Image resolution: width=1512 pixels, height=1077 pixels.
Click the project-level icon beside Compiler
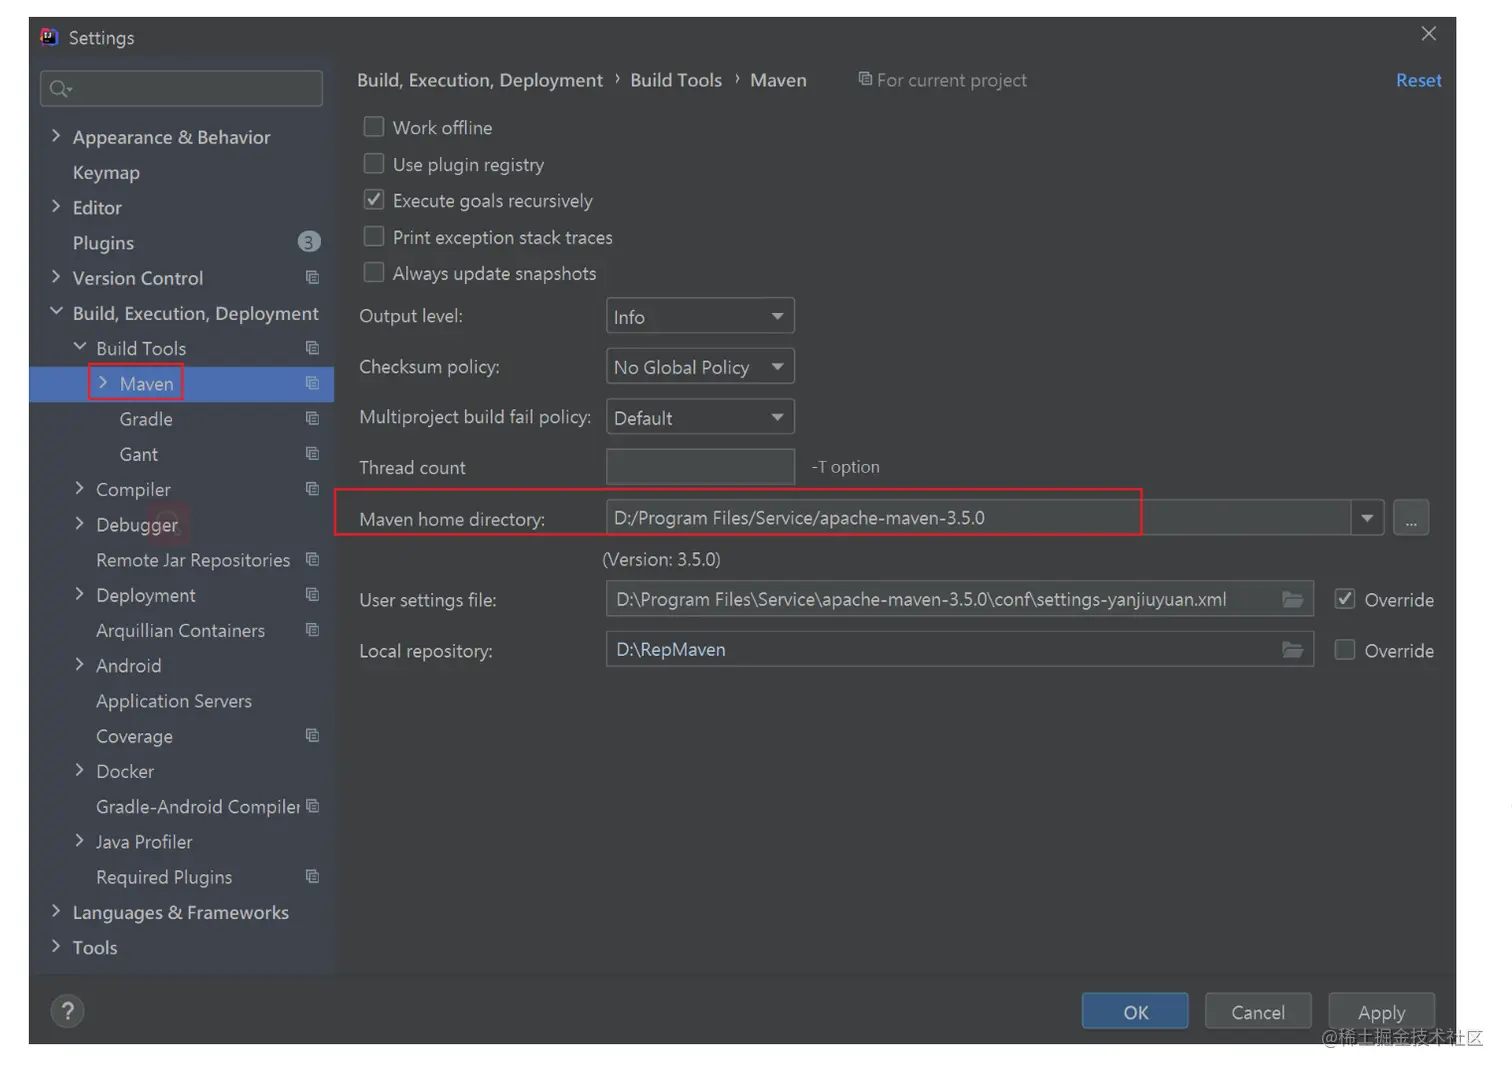(312, 488)
